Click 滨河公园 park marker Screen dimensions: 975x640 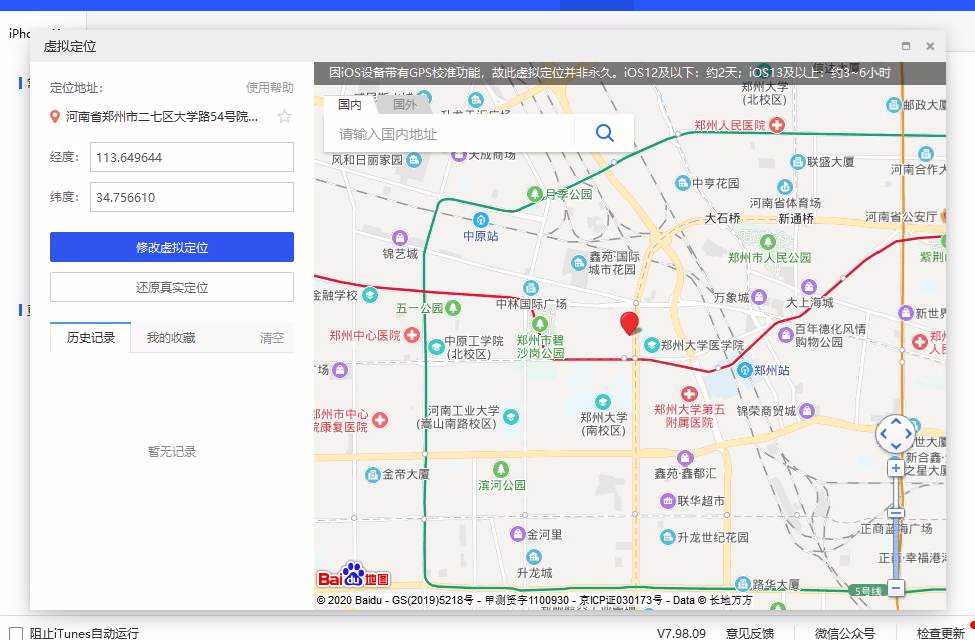[x=501, y=469]
